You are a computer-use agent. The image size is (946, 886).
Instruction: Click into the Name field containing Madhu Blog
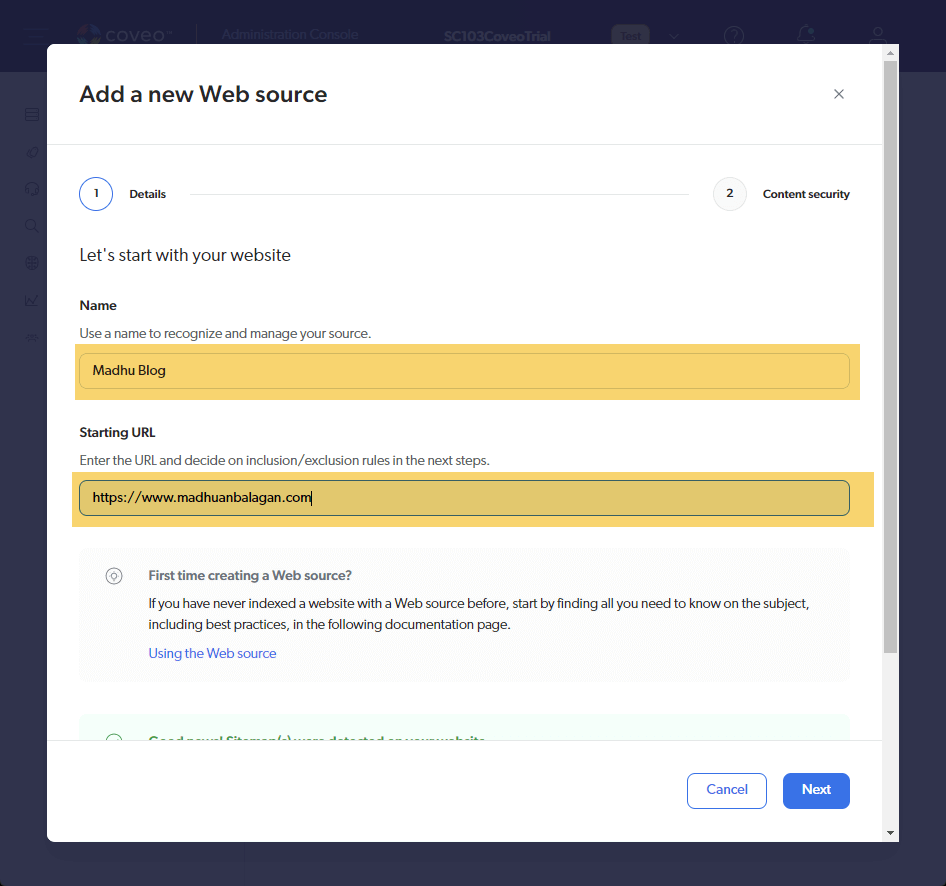tap(464, 371)
